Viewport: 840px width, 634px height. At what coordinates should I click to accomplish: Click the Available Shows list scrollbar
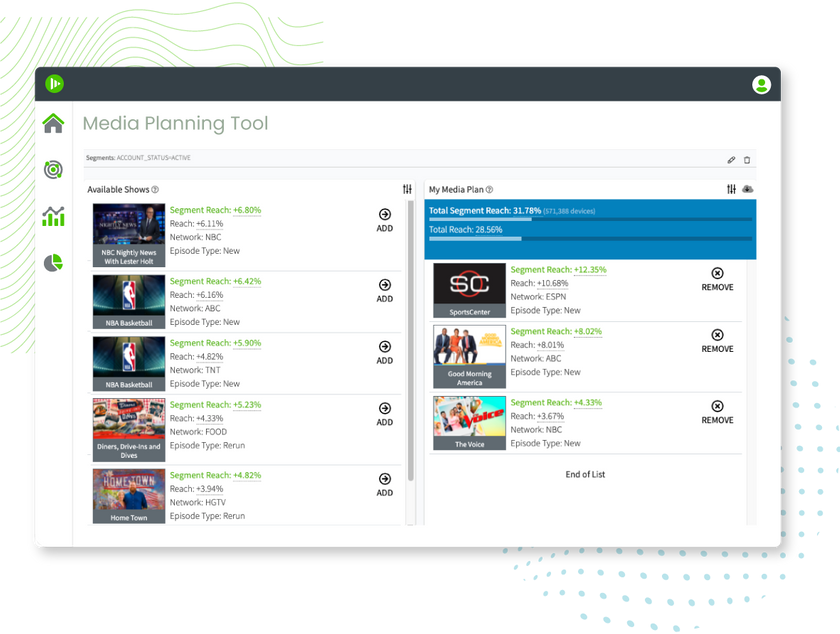[410, 341]
